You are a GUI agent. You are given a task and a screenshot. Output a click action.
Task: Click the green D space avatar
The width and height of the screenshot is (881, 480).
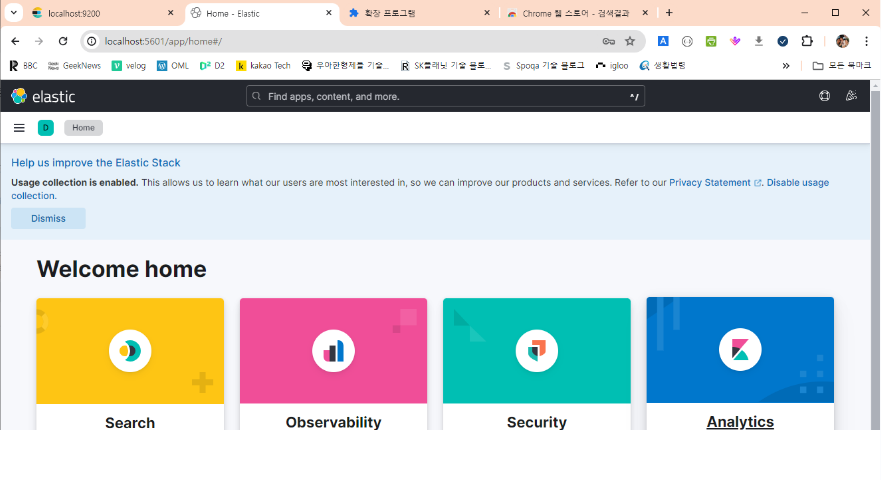(x=46, y=128)
